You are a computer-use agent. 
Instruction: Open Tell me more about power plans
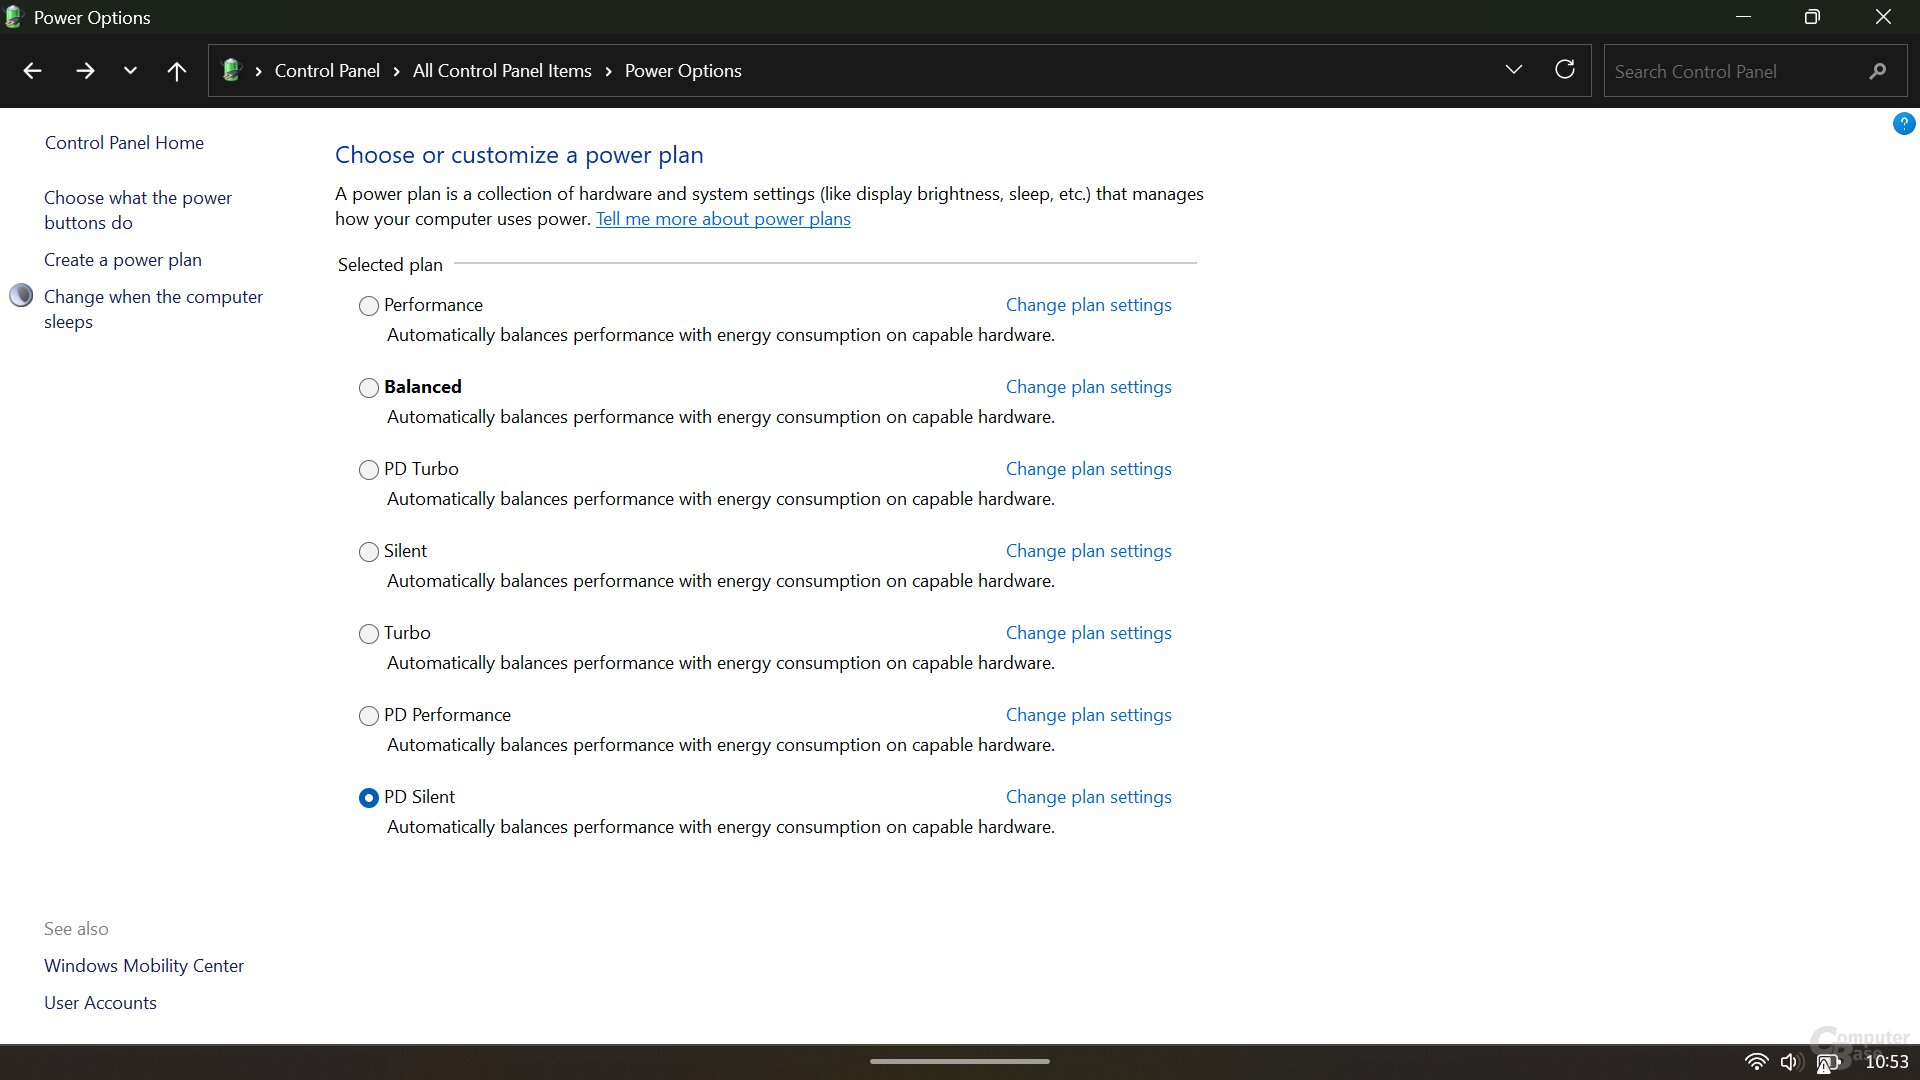[x=723, y=219]
